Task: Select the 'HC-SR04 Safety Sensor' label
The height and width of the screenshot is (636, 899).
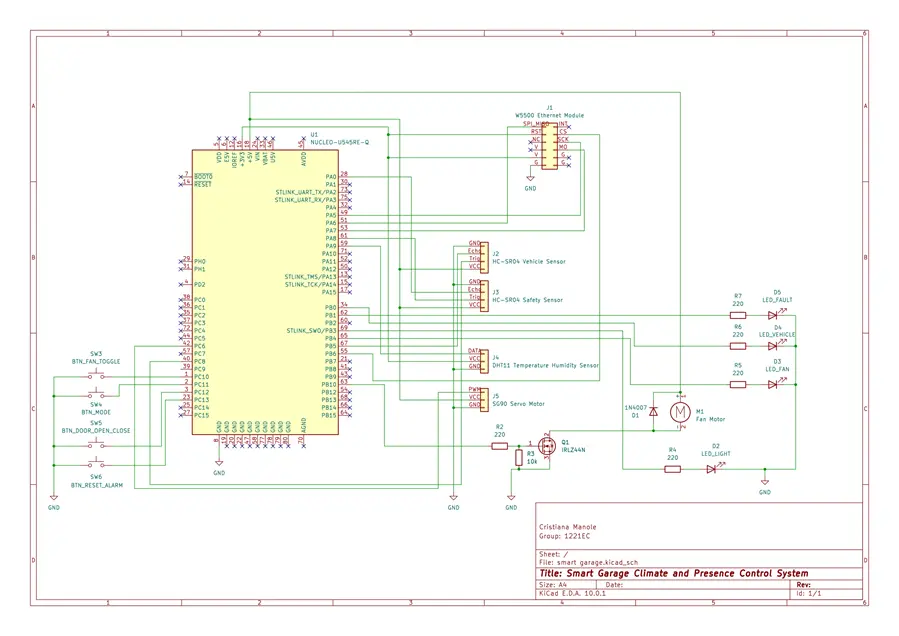Action: 527,300
